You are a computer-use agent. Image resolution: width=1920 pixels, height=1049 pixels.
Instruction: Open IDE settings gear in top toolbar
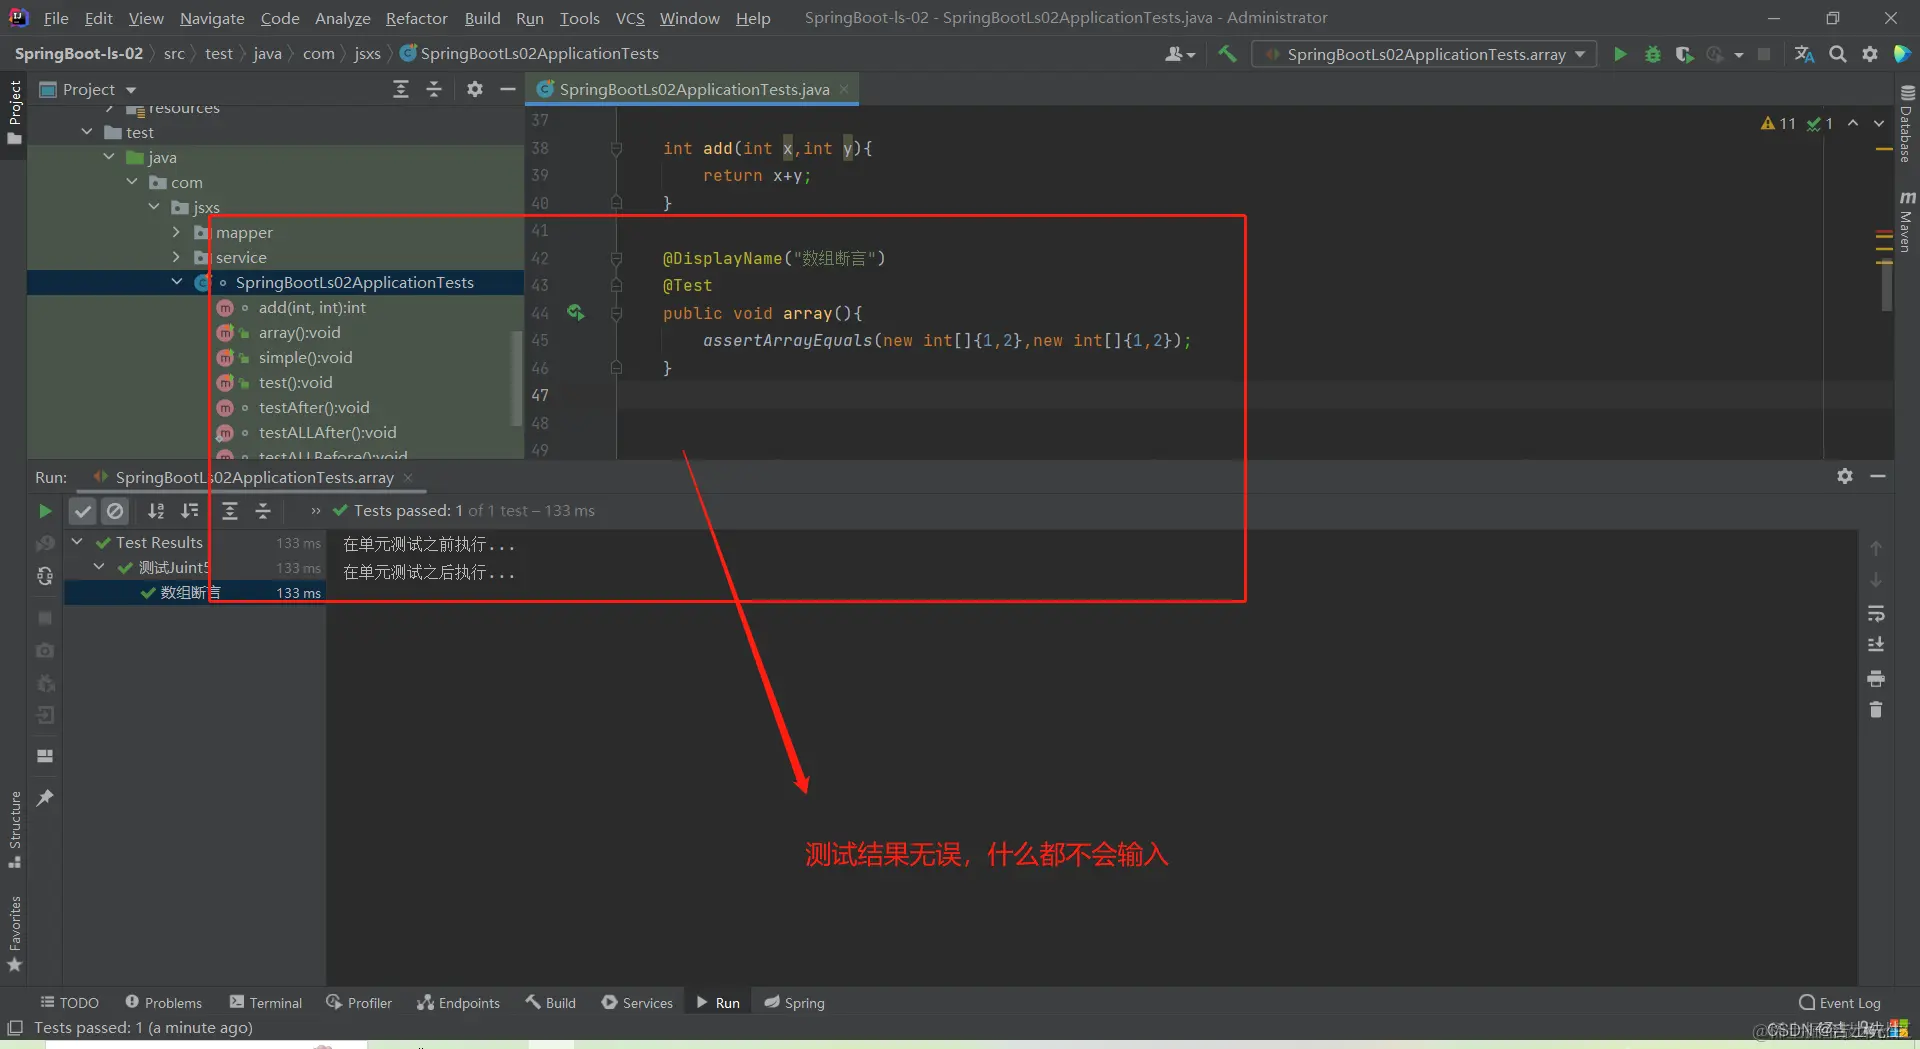tap(1870, 54)
